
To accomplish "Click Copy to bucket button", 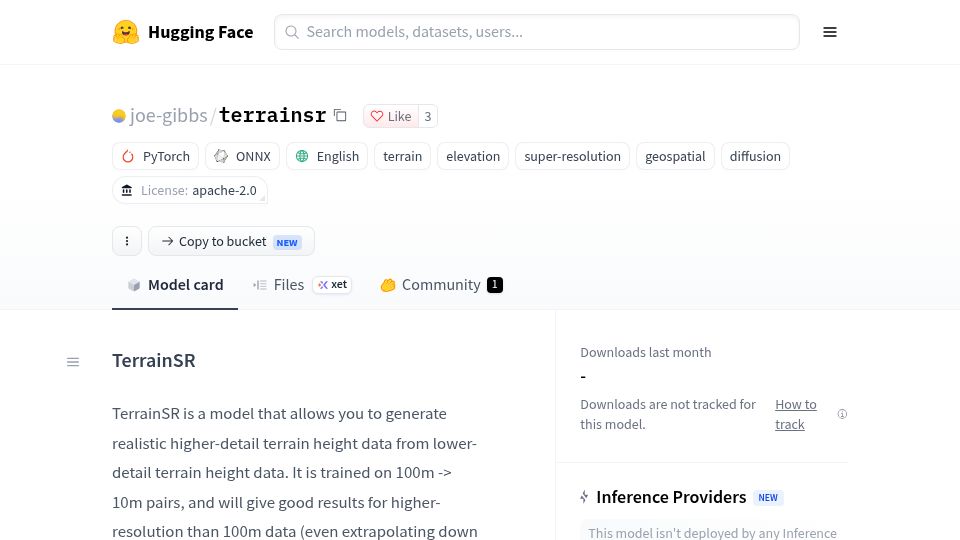I will 231,241.
